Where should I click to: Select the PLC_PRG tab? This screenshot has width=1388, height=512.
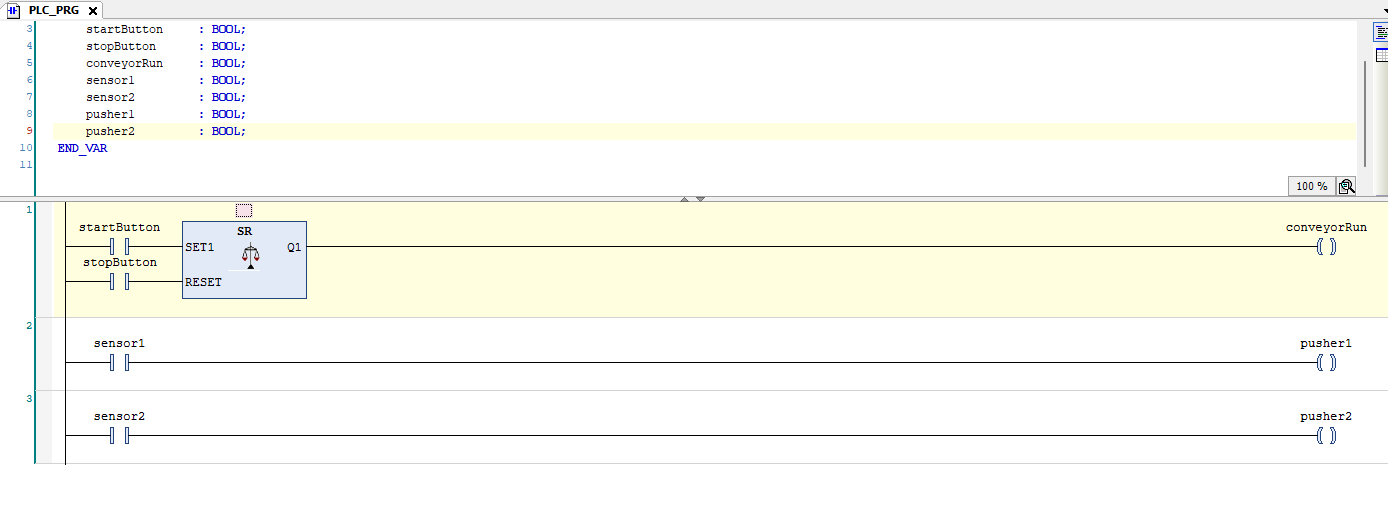[53, 10]
